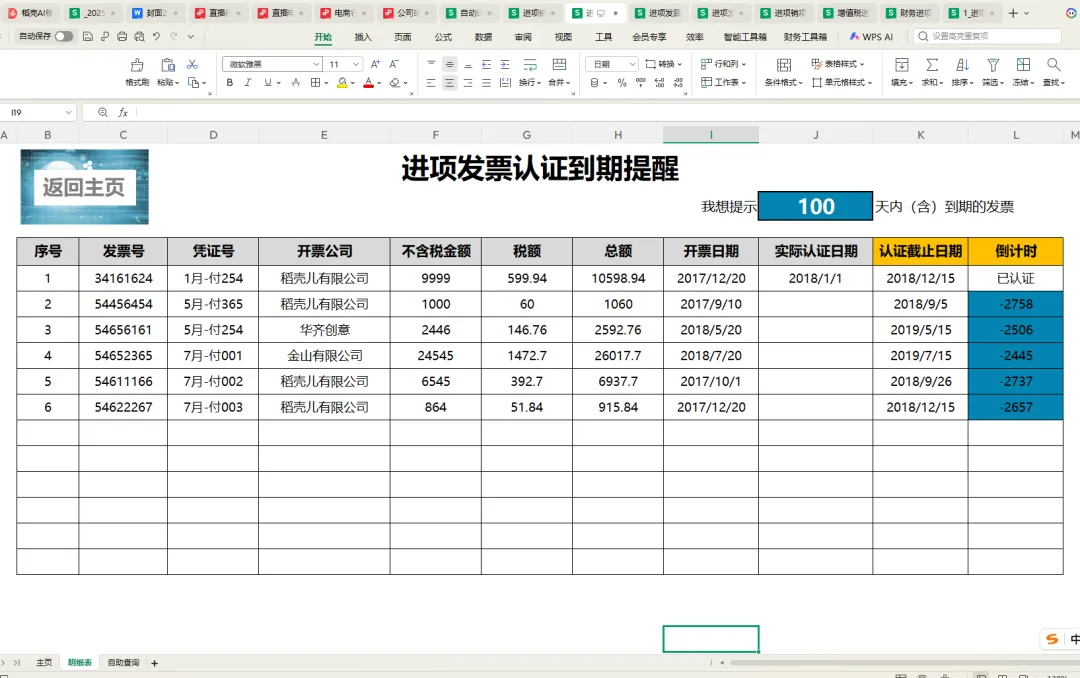Click the percent style icon
The height and width of the screenshot is (678, 1080).
622,83
